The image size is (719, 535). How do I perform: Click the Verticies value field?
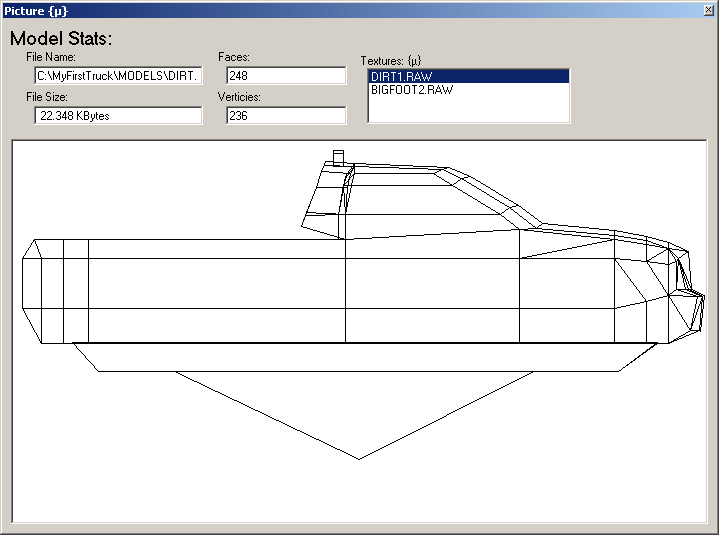coord(285,116)
